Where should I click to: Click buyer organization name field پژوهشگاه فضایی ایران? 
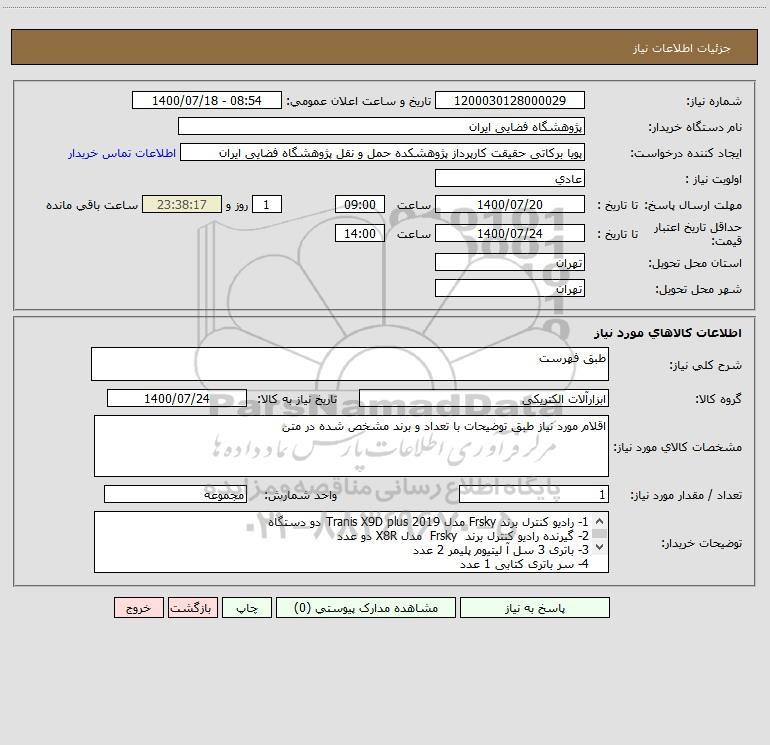click(381, 127)
